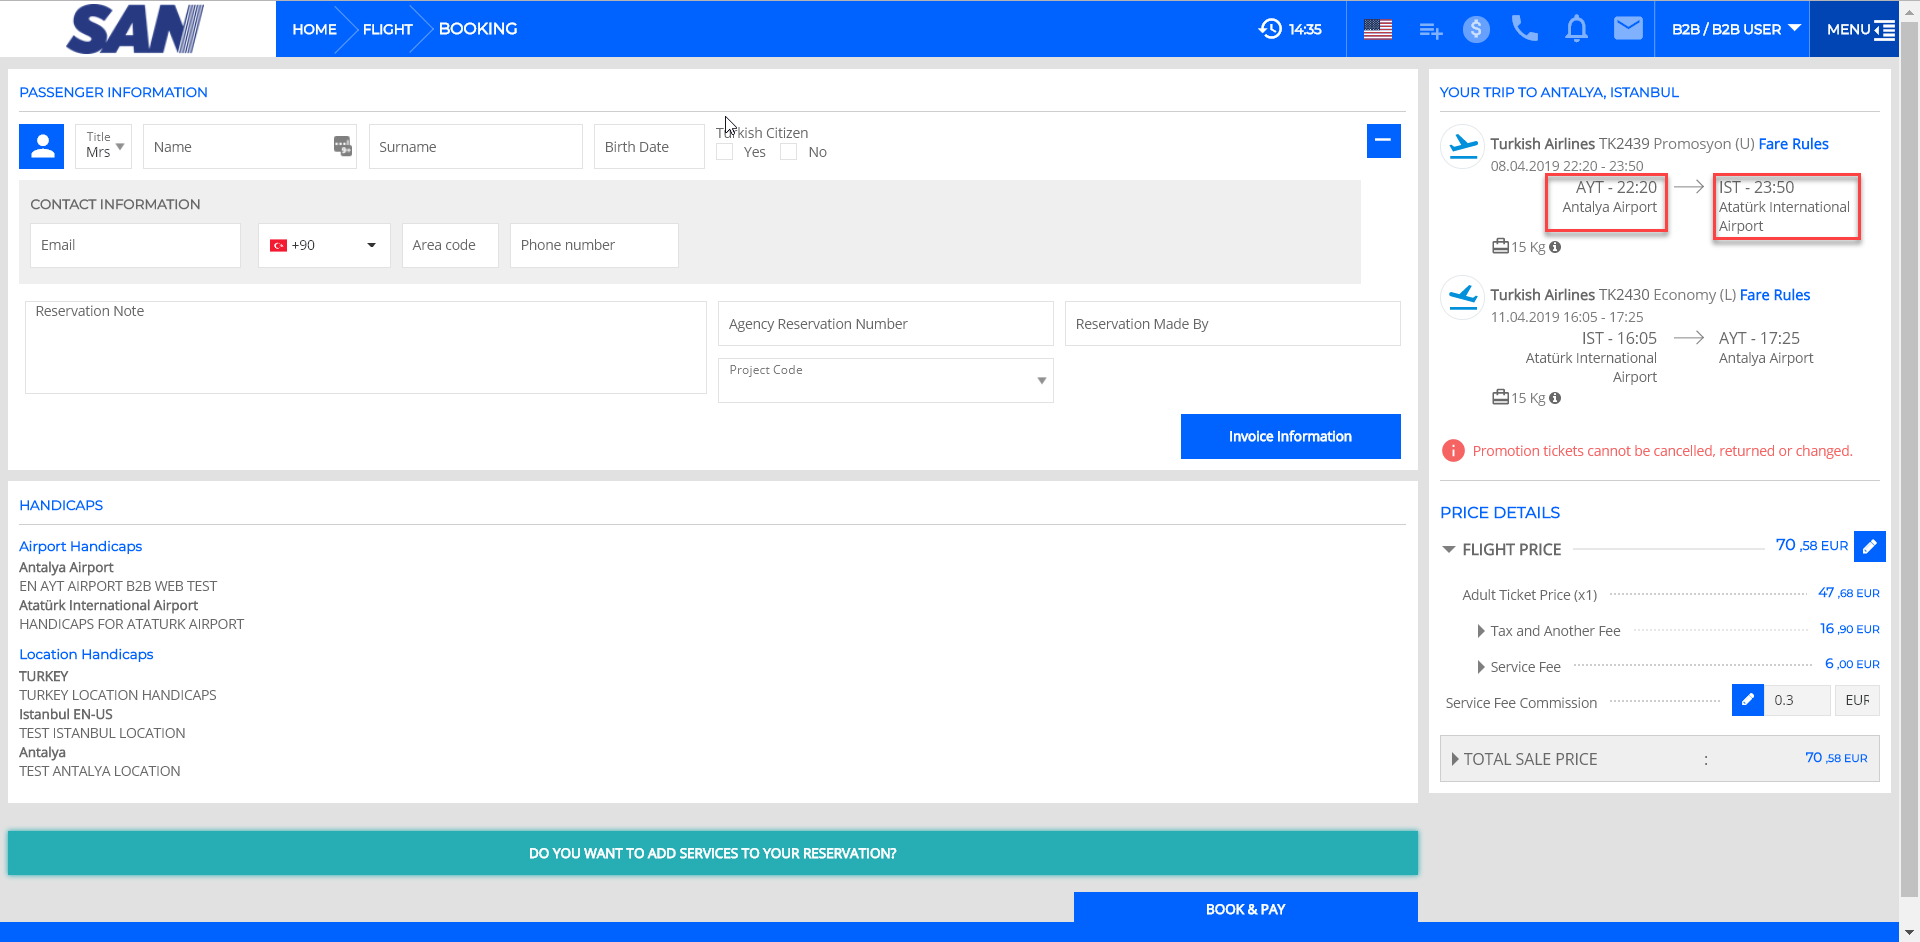
Task: Focus the Email field
Action: point(135,245)
